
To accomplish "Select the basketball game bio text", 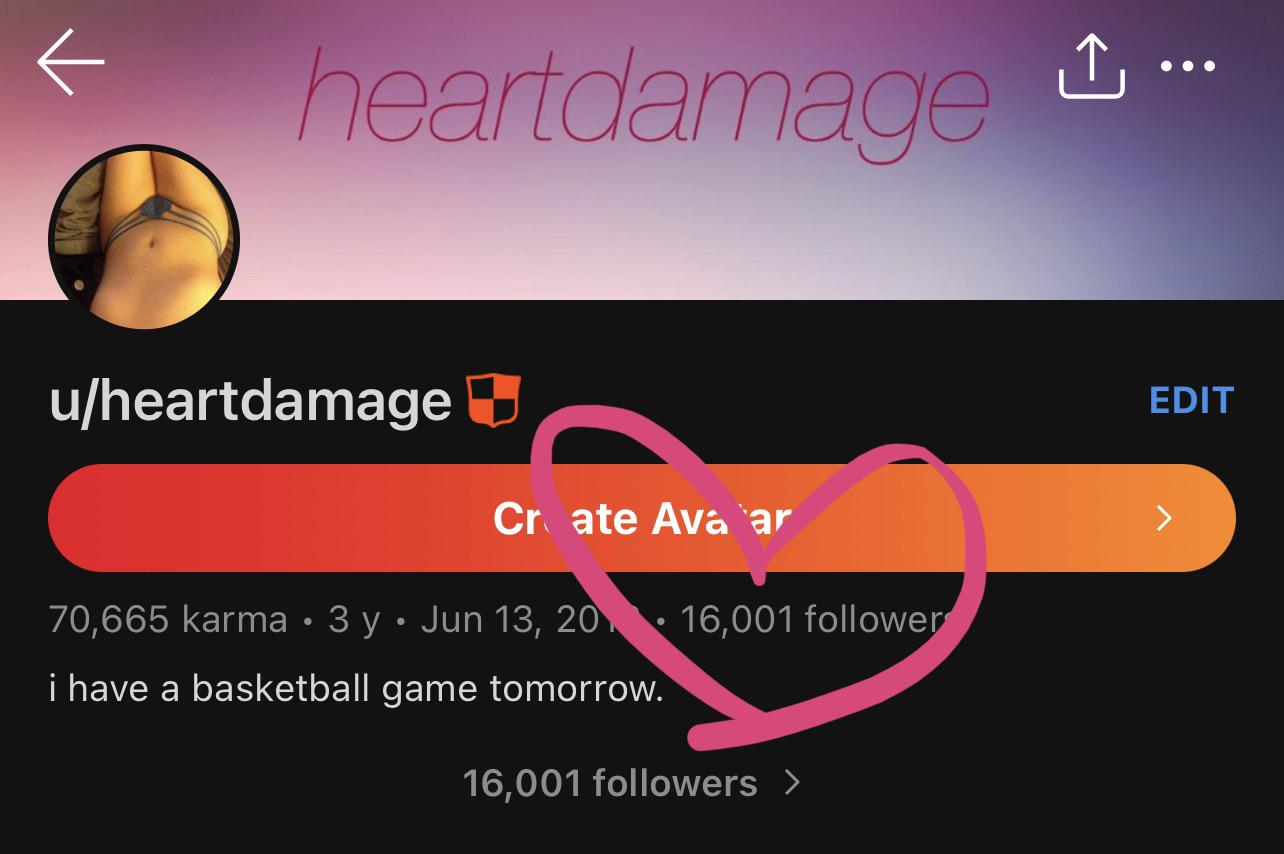I will click(356, 689).
